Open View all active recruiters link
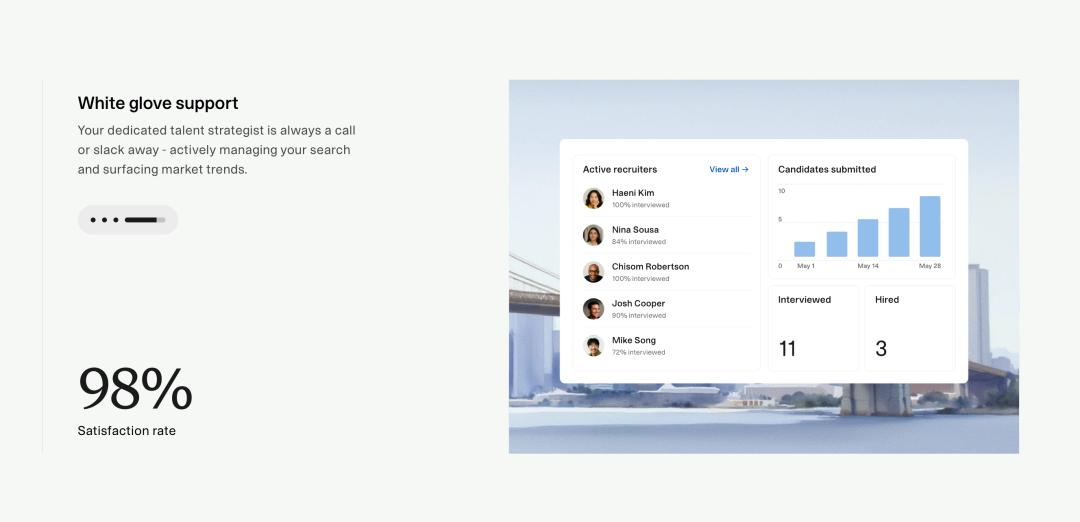This screenshot has width=1080, height=522. tap(728, 170)
